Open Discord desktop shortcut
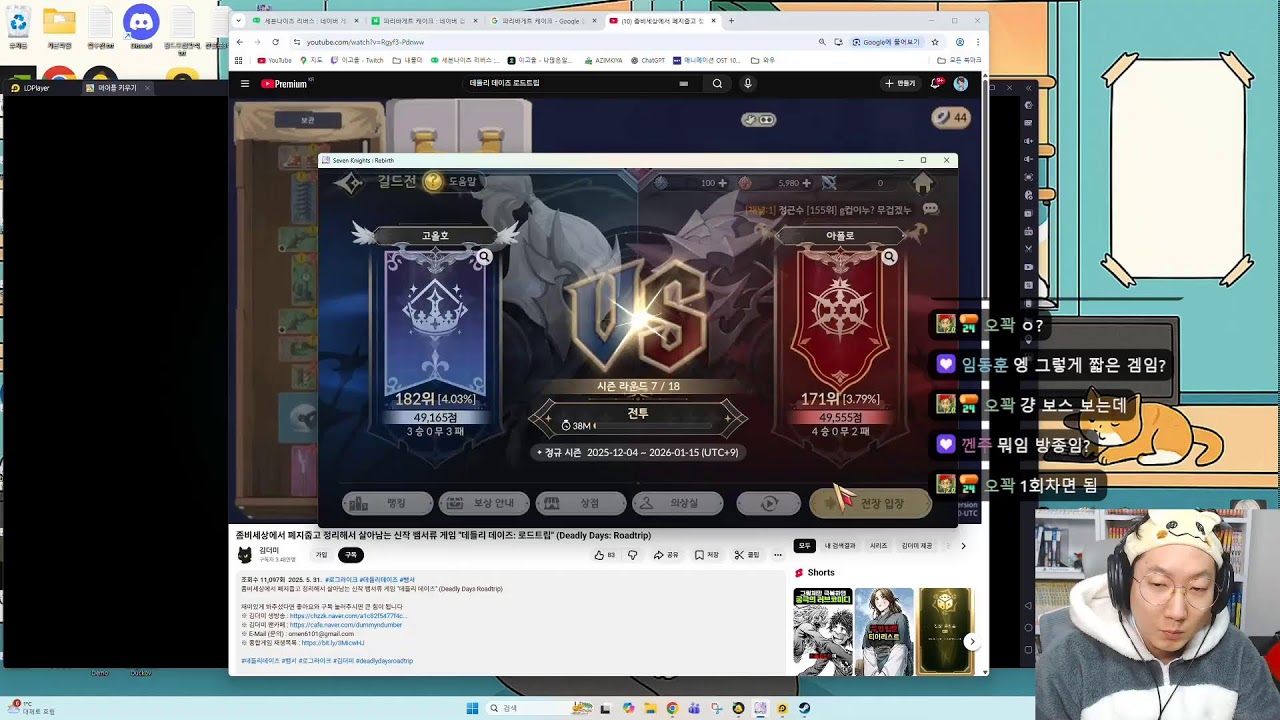The width and height of the screenshot is (1280, 720). 141,27
